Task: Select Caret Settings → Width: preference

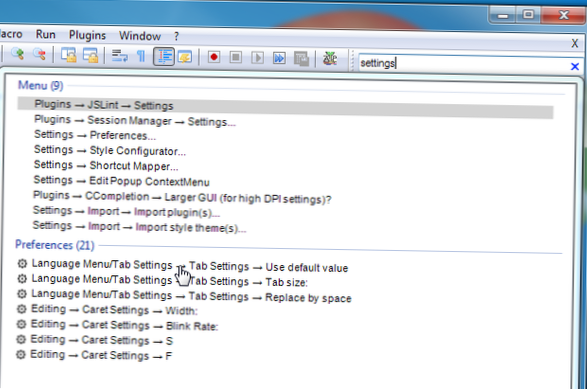Action: 107,310
